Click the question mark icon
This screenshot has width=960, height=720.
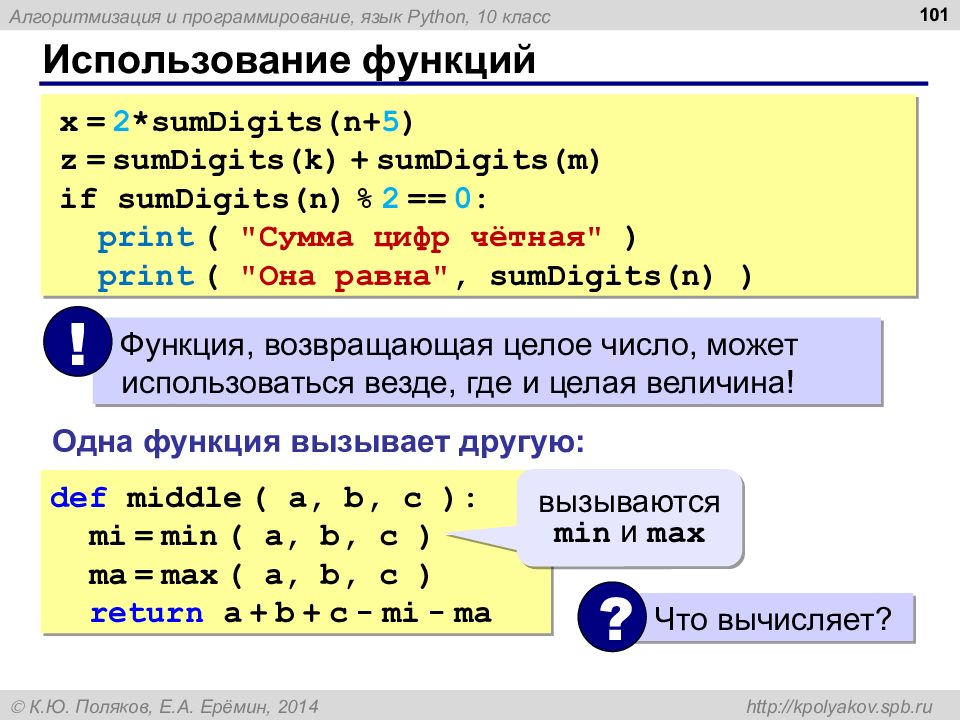(612, 617)
